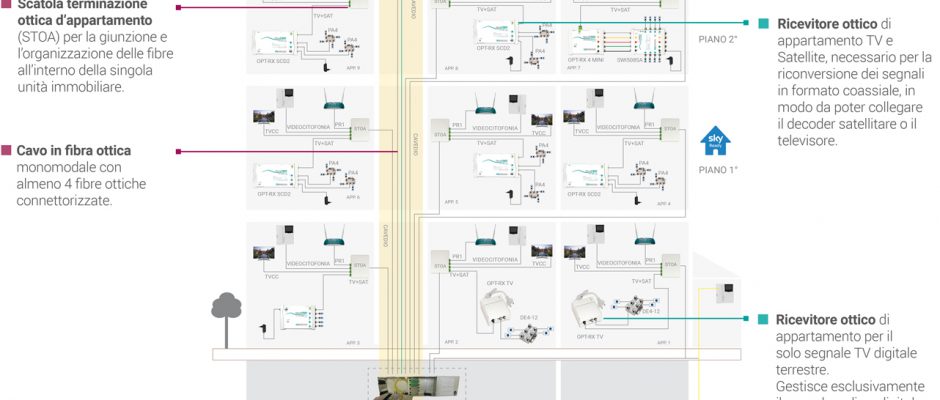Click the video intercom unit in APP 3
The image size is (940, 400).
coord(287,239)
